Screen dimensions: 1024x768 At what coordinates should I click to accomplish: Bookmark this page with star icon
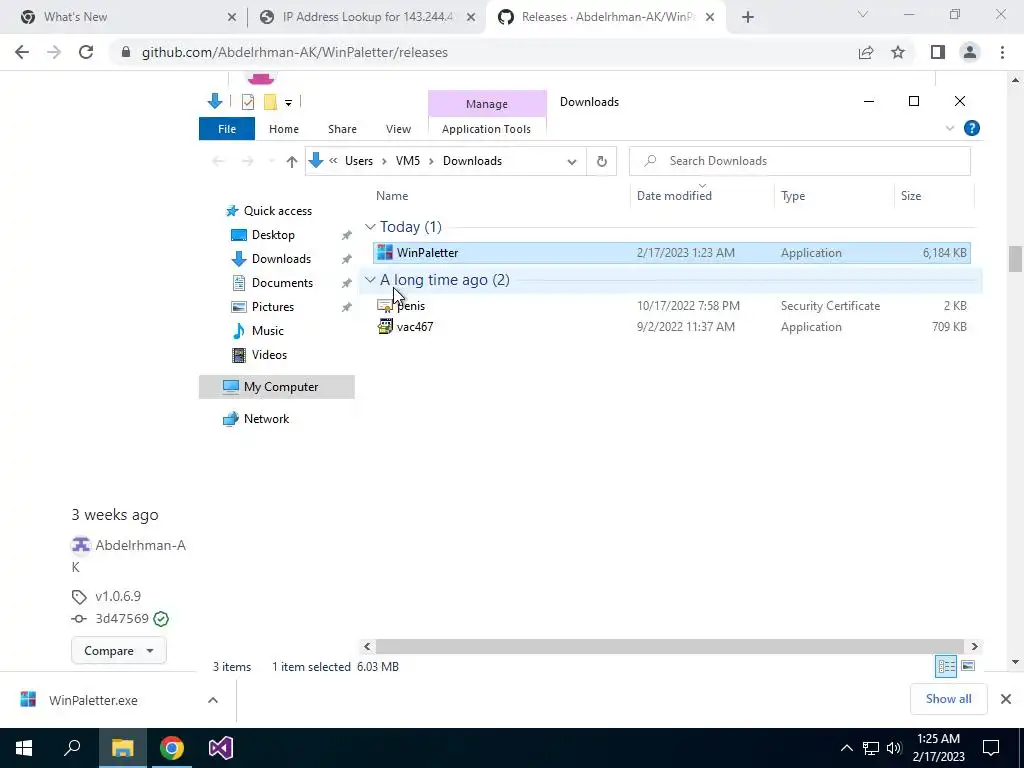point(898,52)
